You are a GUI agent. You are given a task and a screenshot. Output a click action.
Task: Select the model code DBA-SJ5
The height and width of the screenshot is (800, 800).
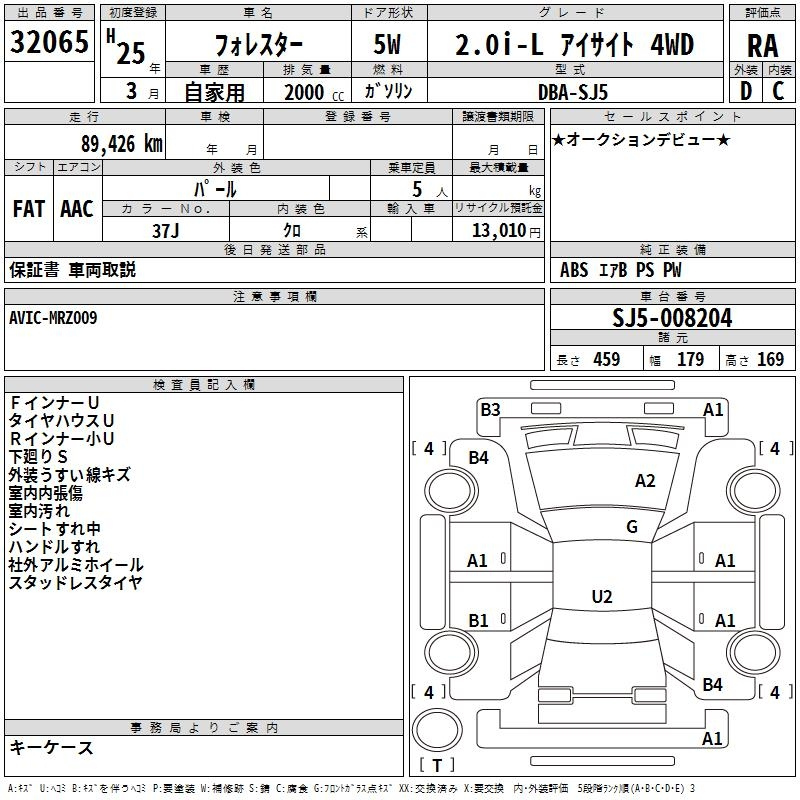pos(573,92)
